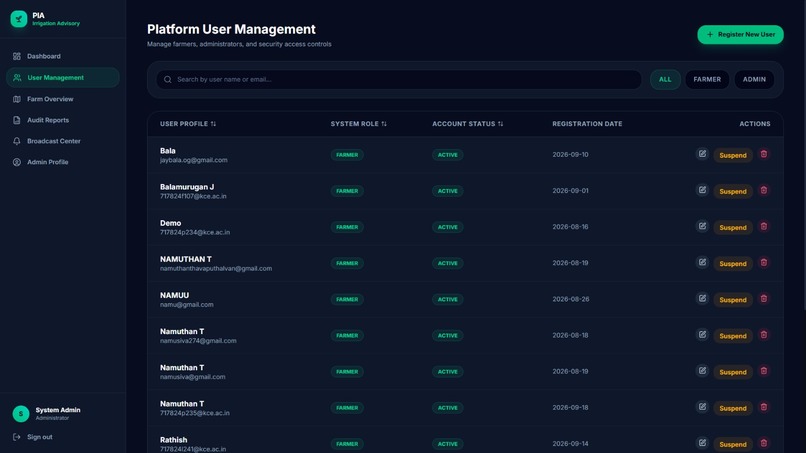Suspend the user Bala
Image resolution: width=806 pixels, height=453 pixels.
pyautogui.click(x=733, y=155)
